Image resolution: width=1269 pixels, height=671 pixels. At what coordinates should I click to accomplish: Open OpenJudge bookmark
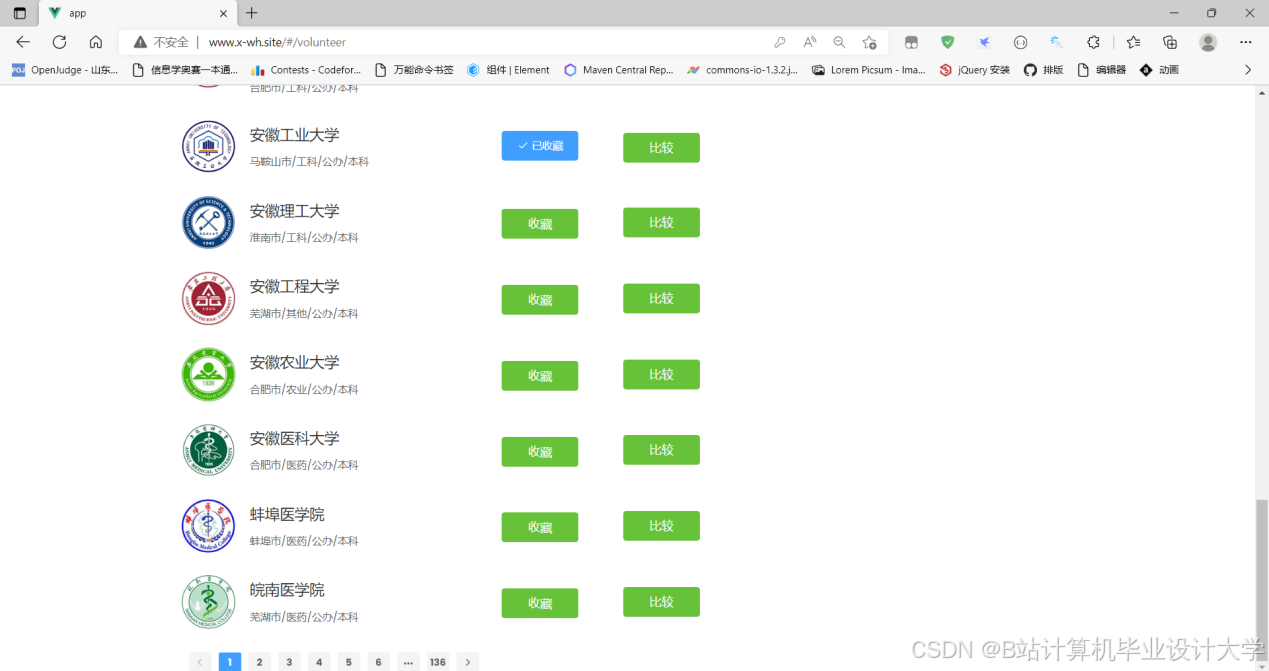tap(64, 70)
